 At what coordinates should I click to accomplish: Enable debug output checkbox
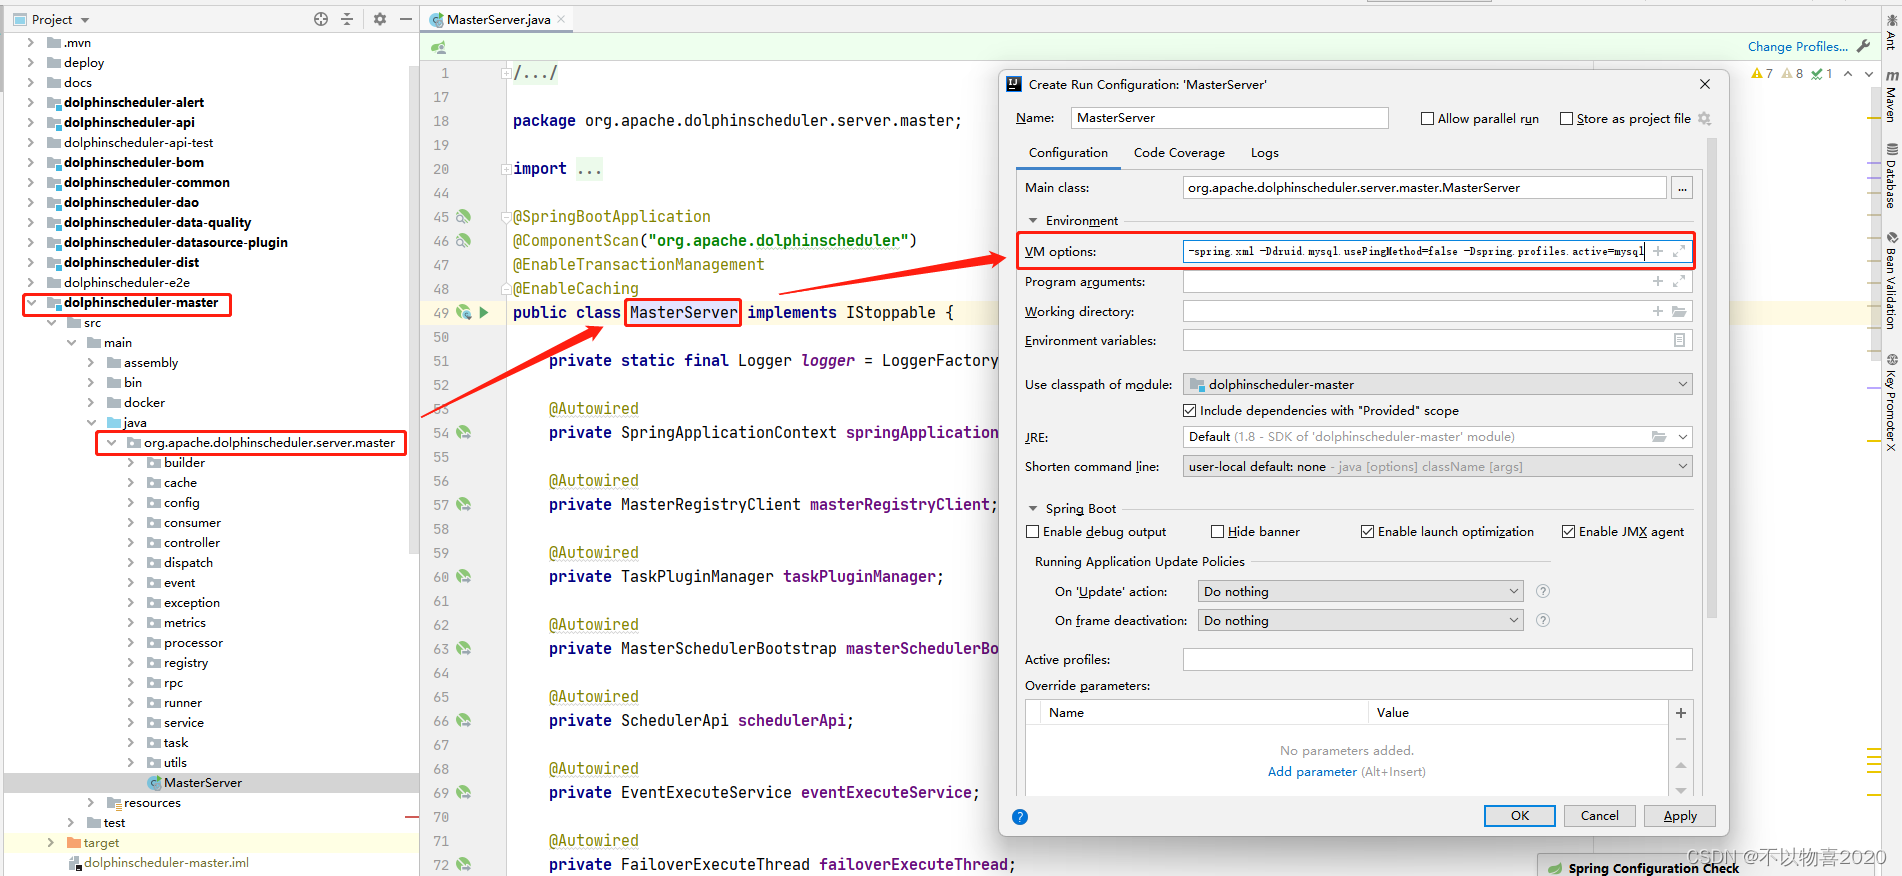[1033, 531]
